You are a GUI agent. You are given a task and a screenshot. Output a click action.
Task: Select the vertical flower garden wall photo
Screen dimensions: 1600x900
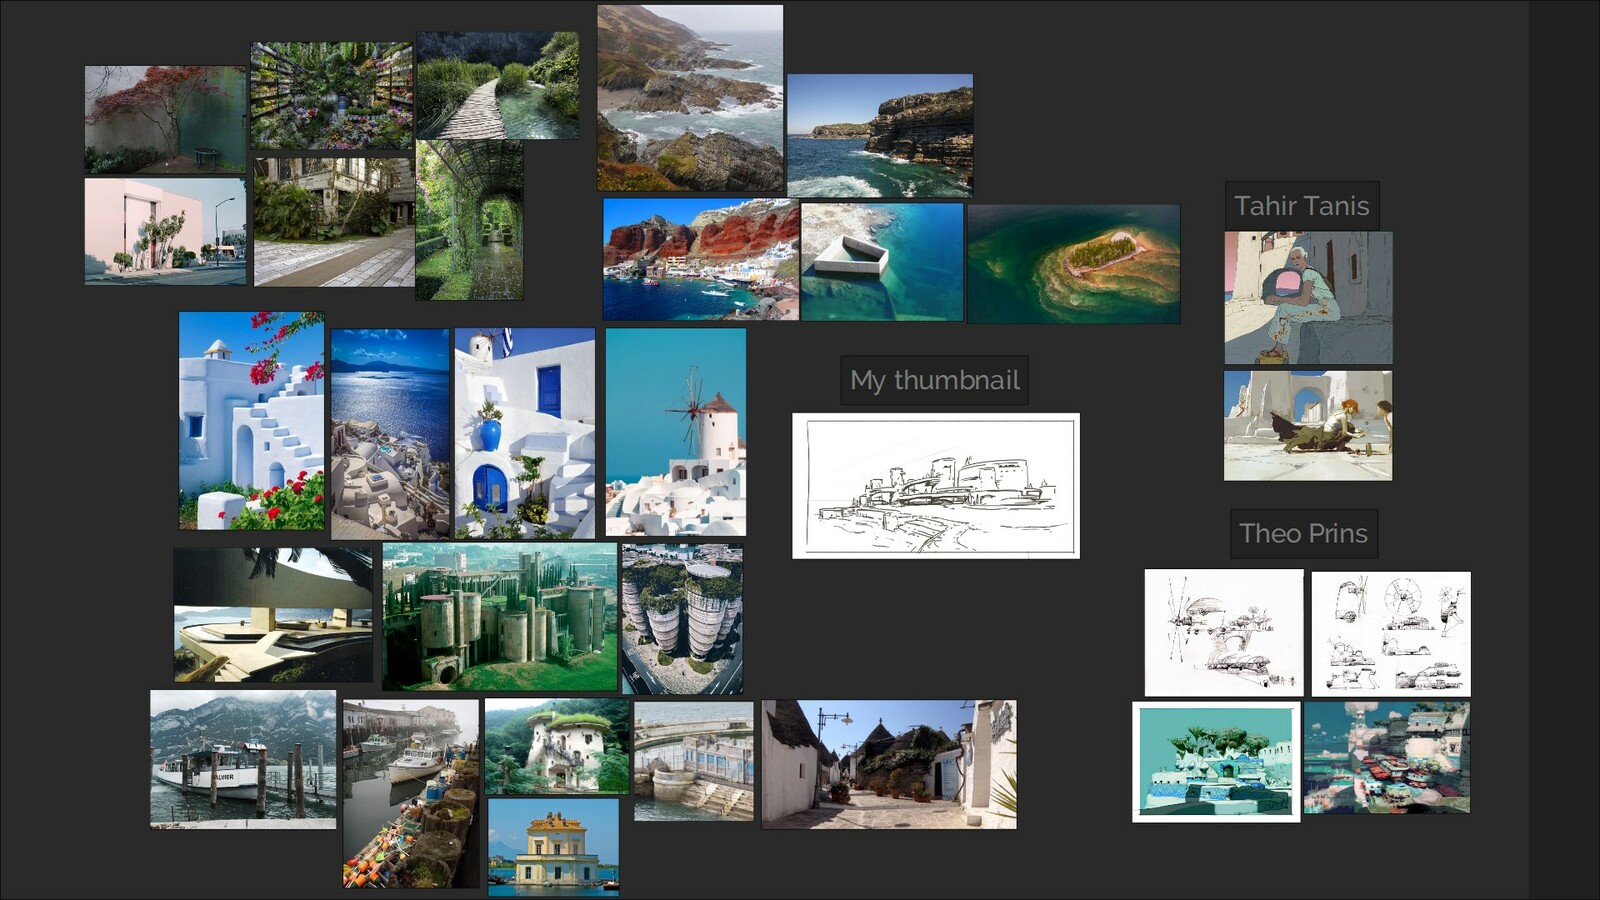[x=332, y=96]
